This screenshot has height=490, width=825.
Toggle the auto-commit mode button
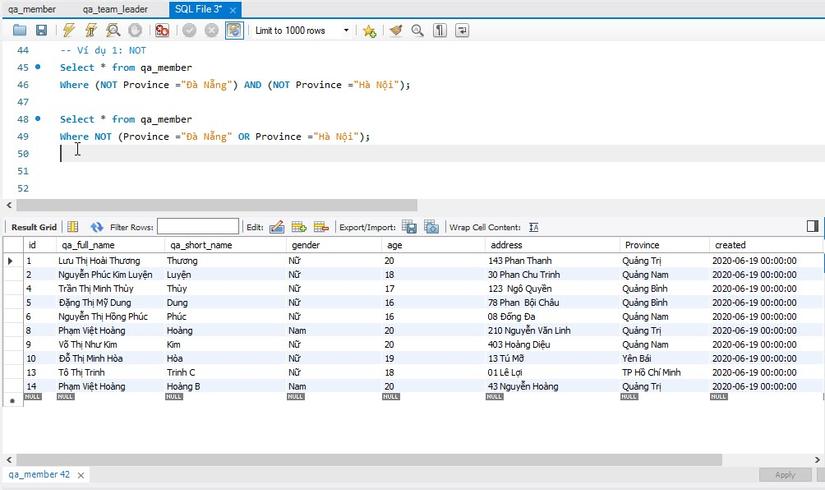point(233,31)
